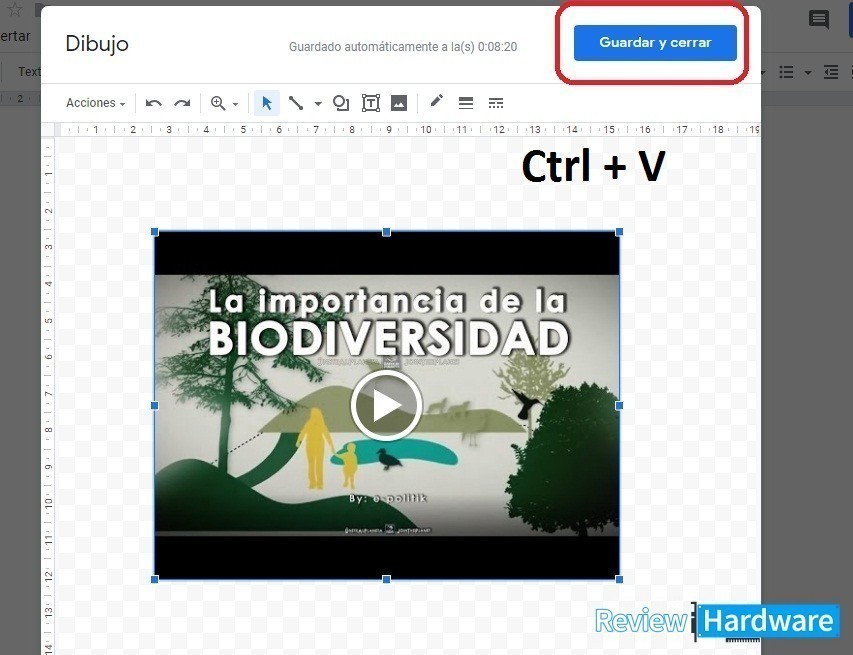Click the decrease indent icon in Docs toolbar
Image resolution: width=853 pixels, height=655 pixels.
(x=831, y=72)
